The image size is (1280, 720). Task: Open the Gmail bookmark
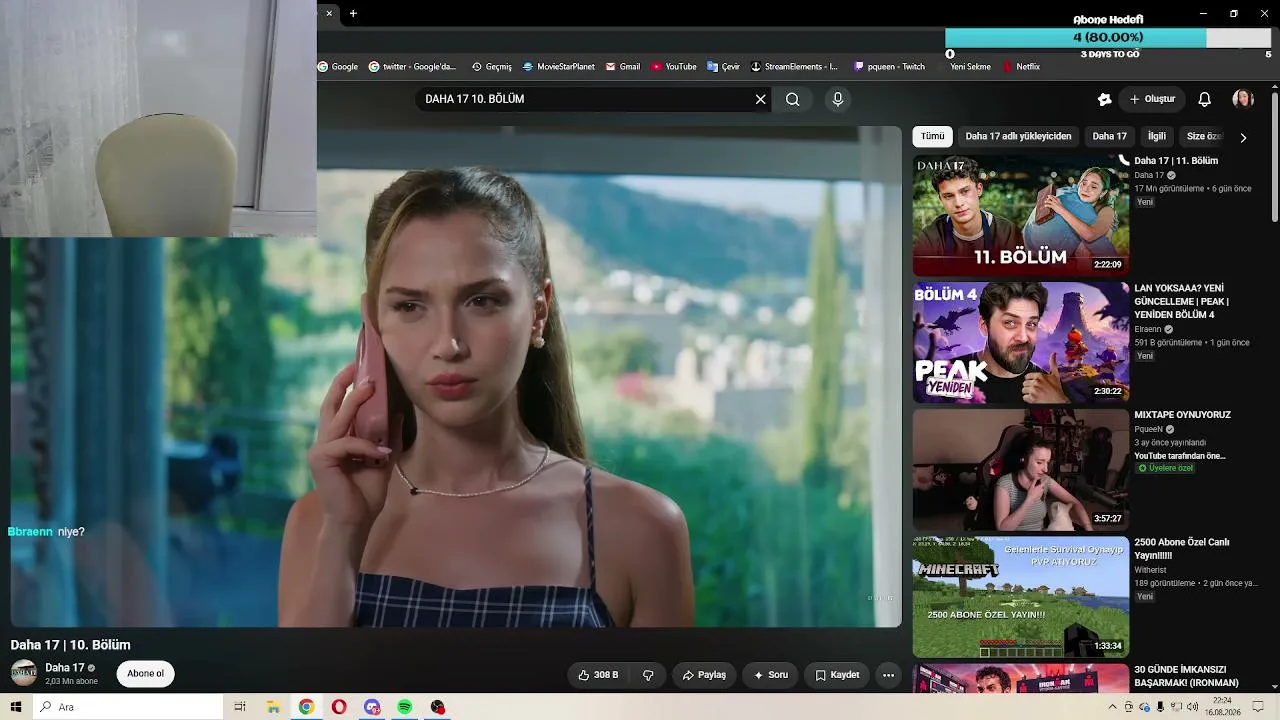pos(622,67)
